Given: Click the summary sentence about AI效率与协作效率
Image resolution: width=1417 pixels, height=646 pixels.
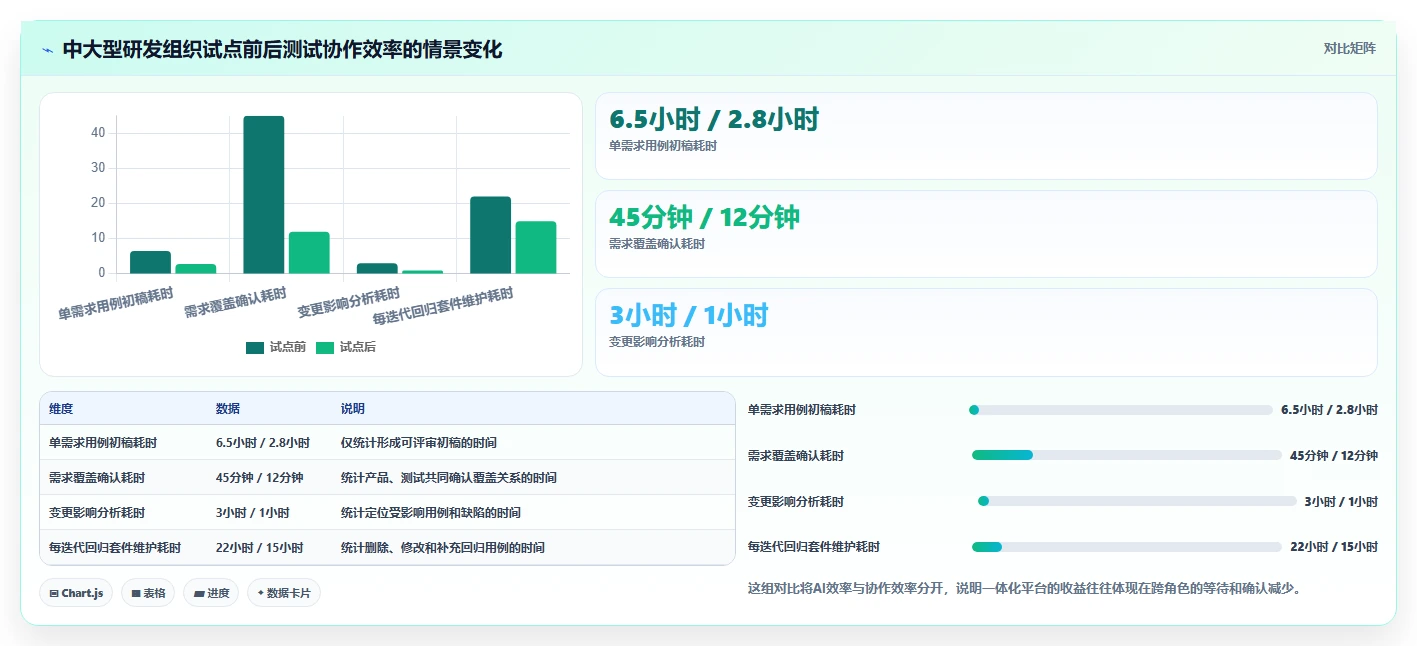Looking at the screenshot, I should (x=1025, y=588).
